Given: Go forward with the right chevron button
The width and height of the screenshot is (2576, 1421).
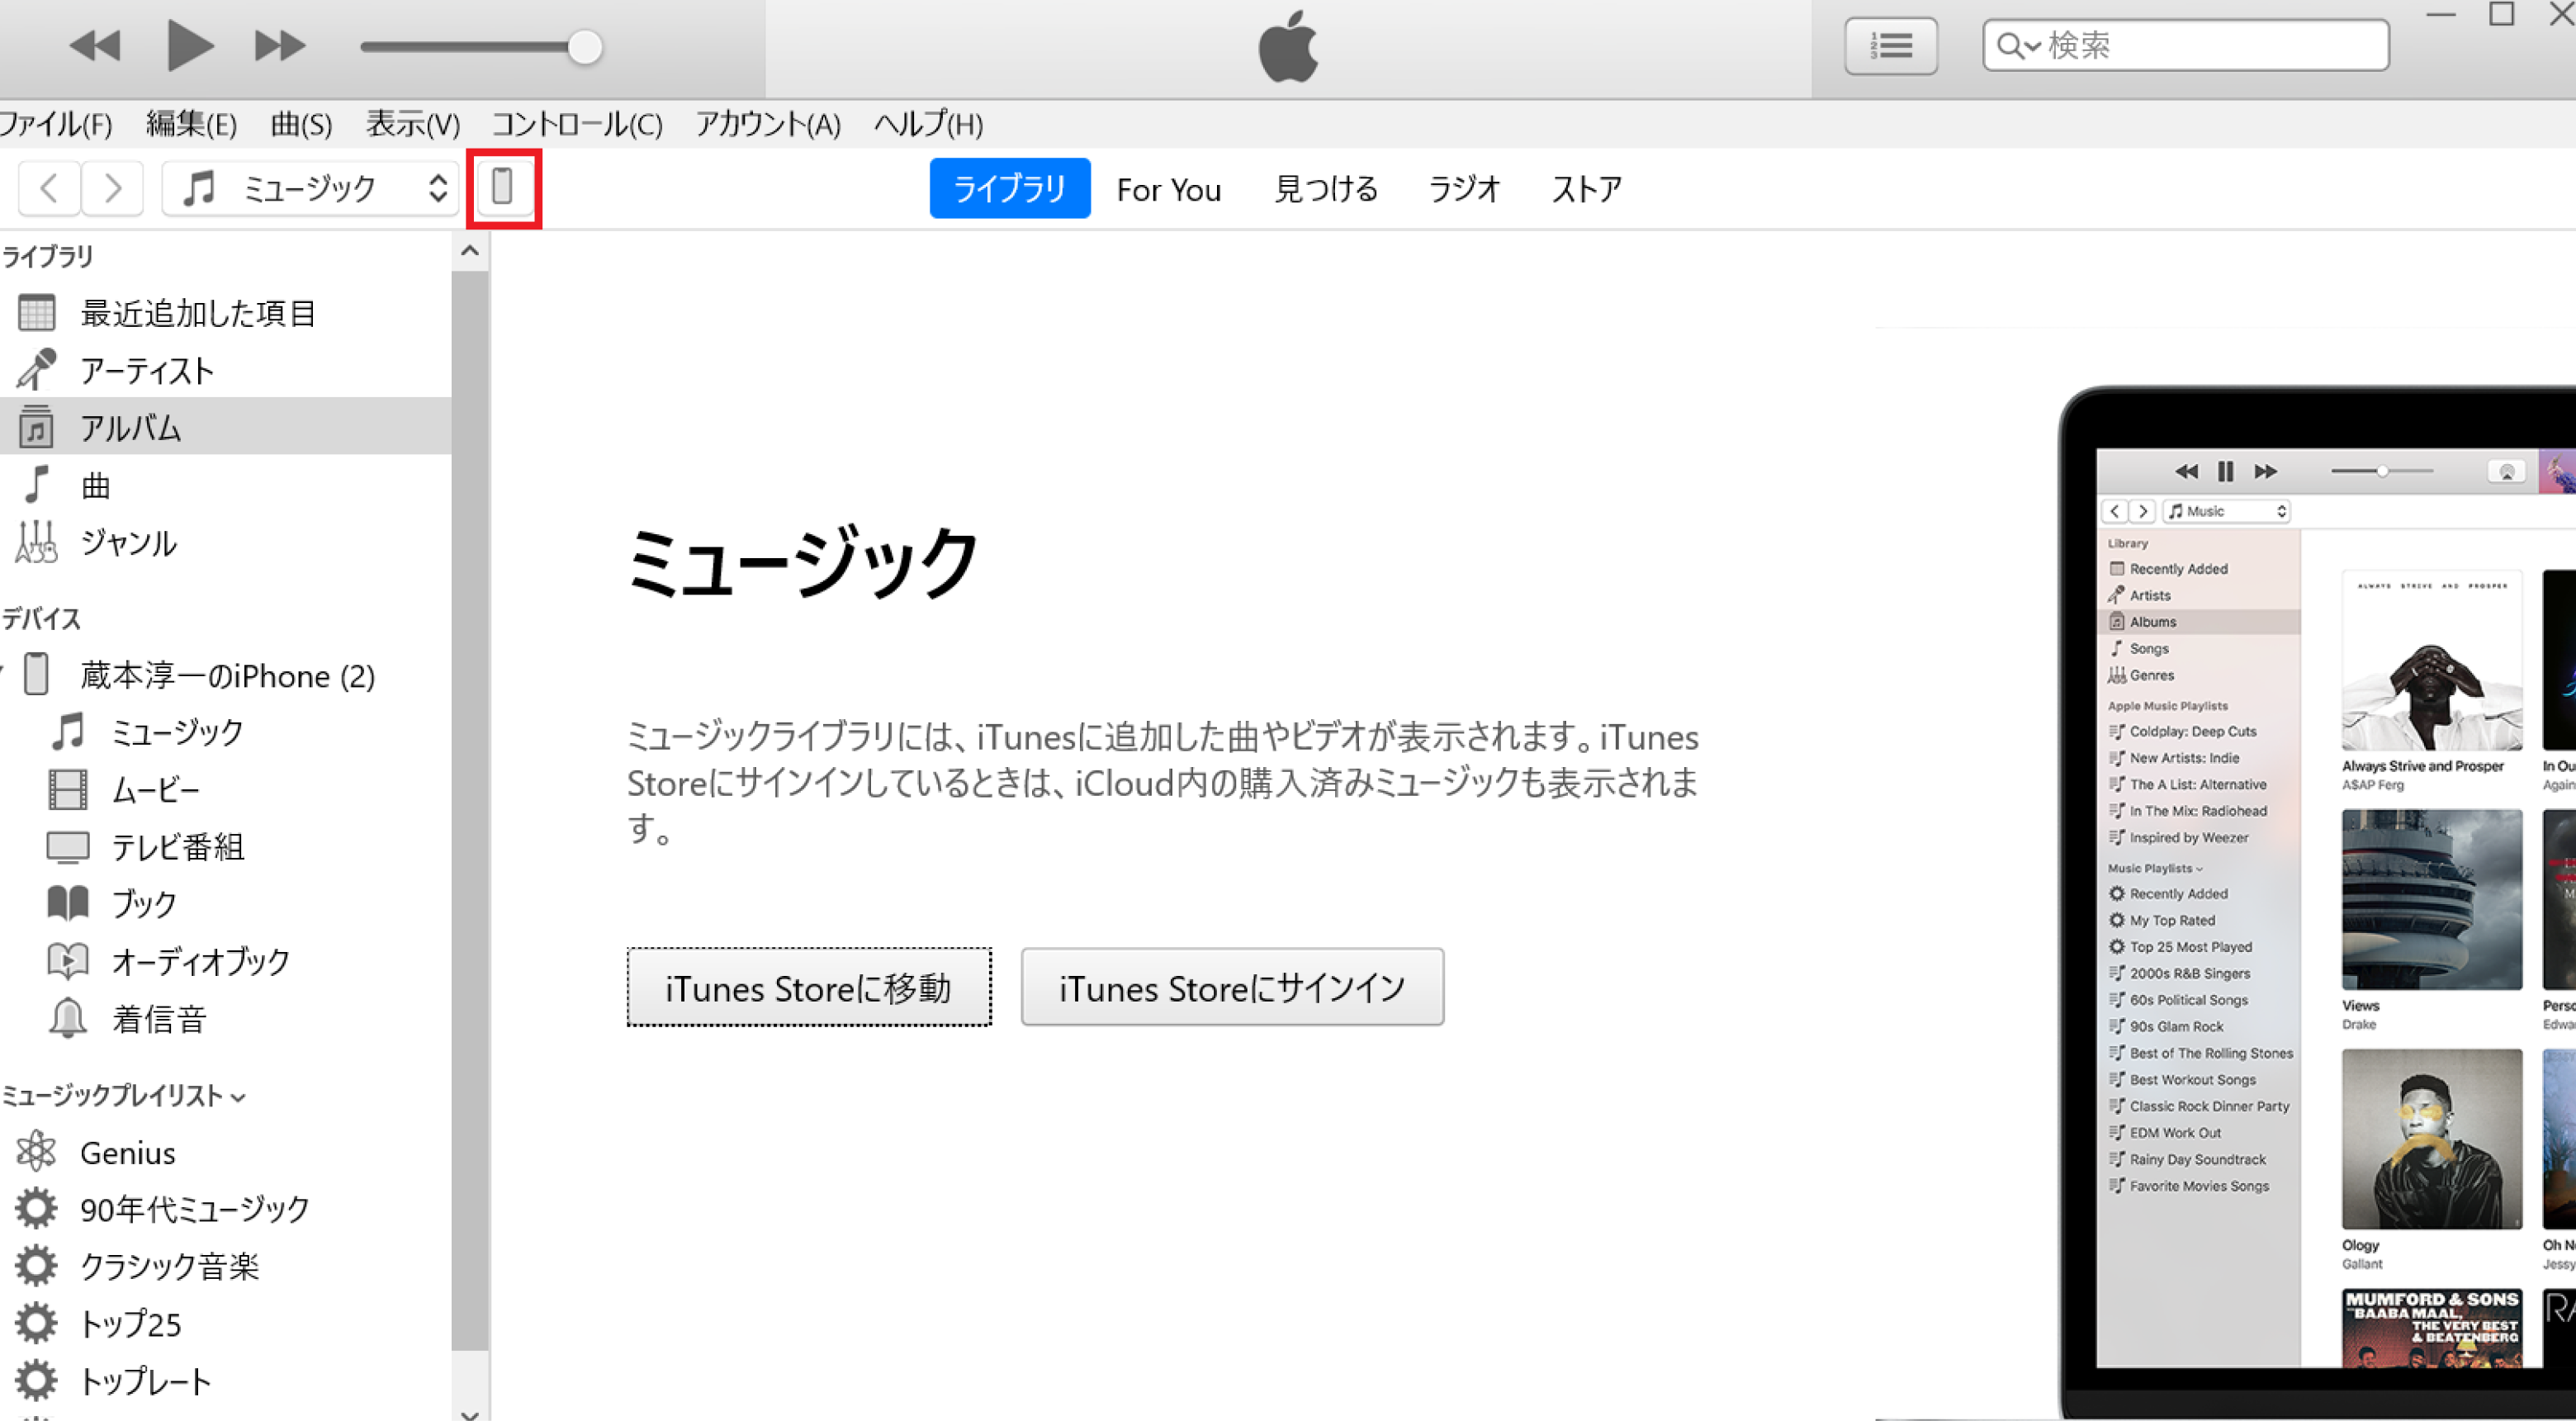Looking at the screenshot, I should click(x=112, y=188).
